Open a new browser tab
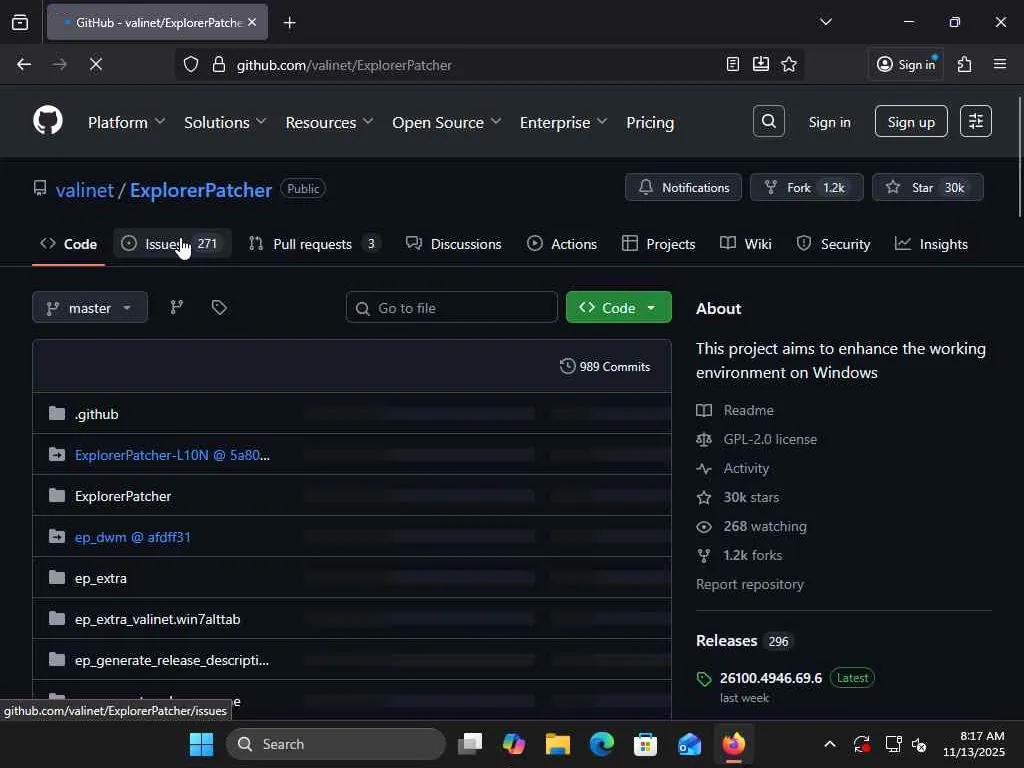Screen dimensions: 1024x768 [290, 23]
